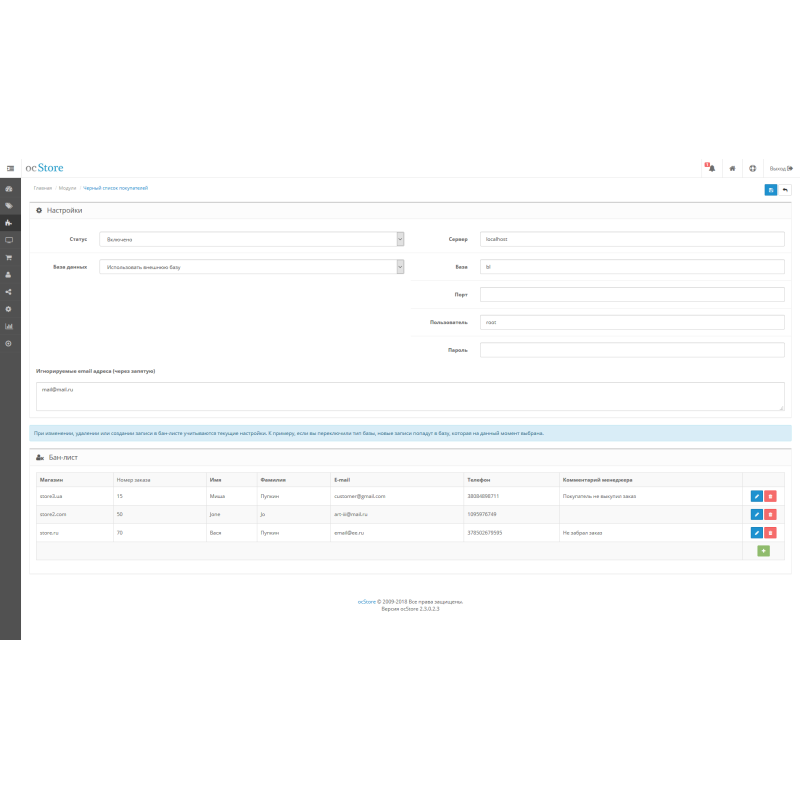Open the Статус dropdown
800x800 pixels.
click(x=251, y=239)
